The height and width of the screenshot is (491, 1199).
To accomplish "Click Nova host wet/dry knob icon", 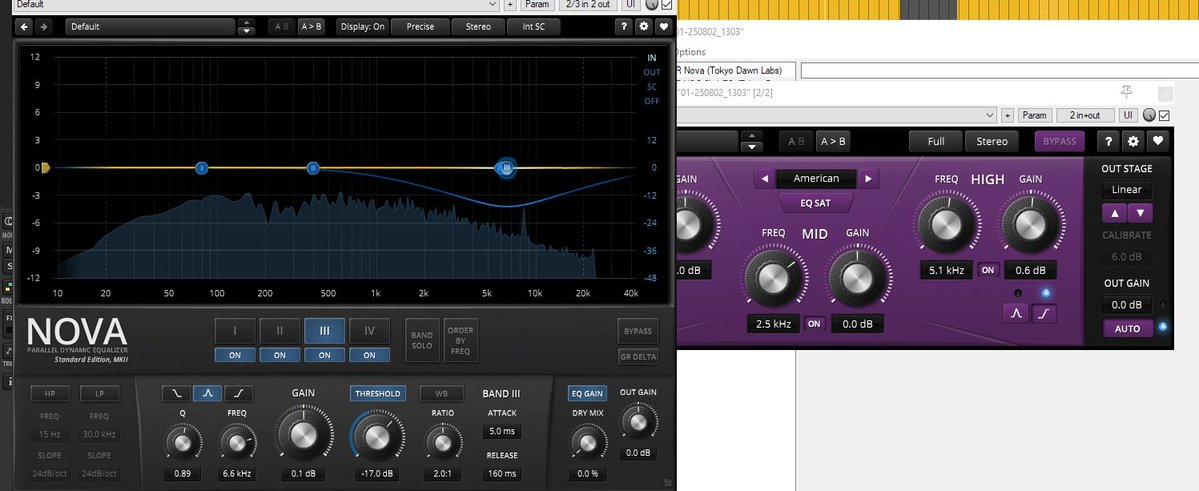I will coord(651,5).
